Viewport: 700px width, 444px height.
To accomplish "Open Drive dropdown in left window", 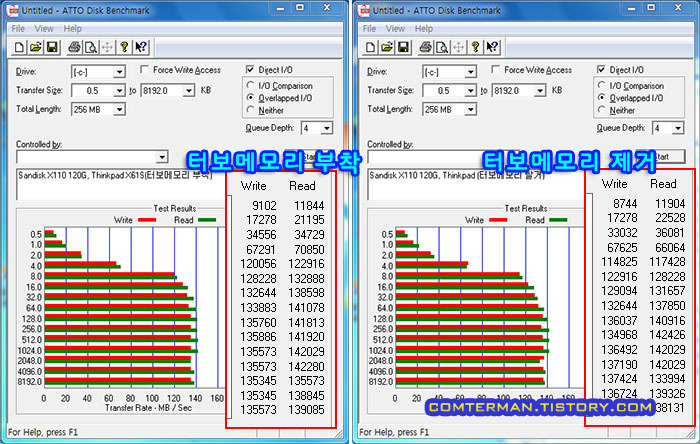I will pyautogui.click(x=119, y=72).
